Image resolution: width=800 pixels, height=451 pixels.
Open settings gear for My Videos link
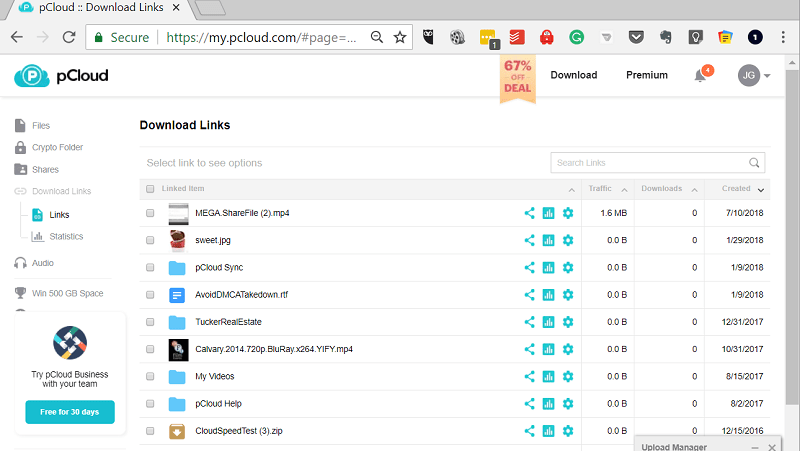click(568, 377)
